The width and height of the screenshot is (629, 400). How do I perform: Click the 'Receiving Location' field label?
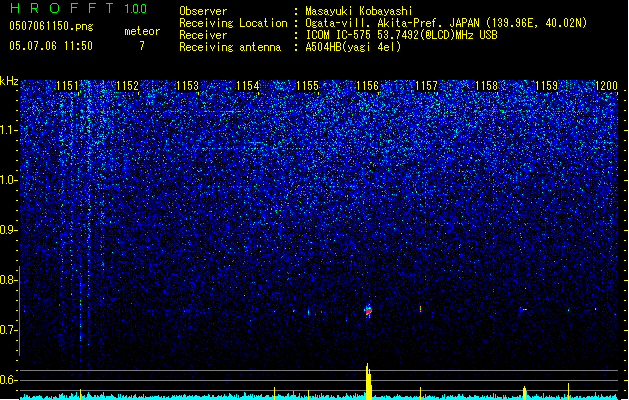pos(233,23)
